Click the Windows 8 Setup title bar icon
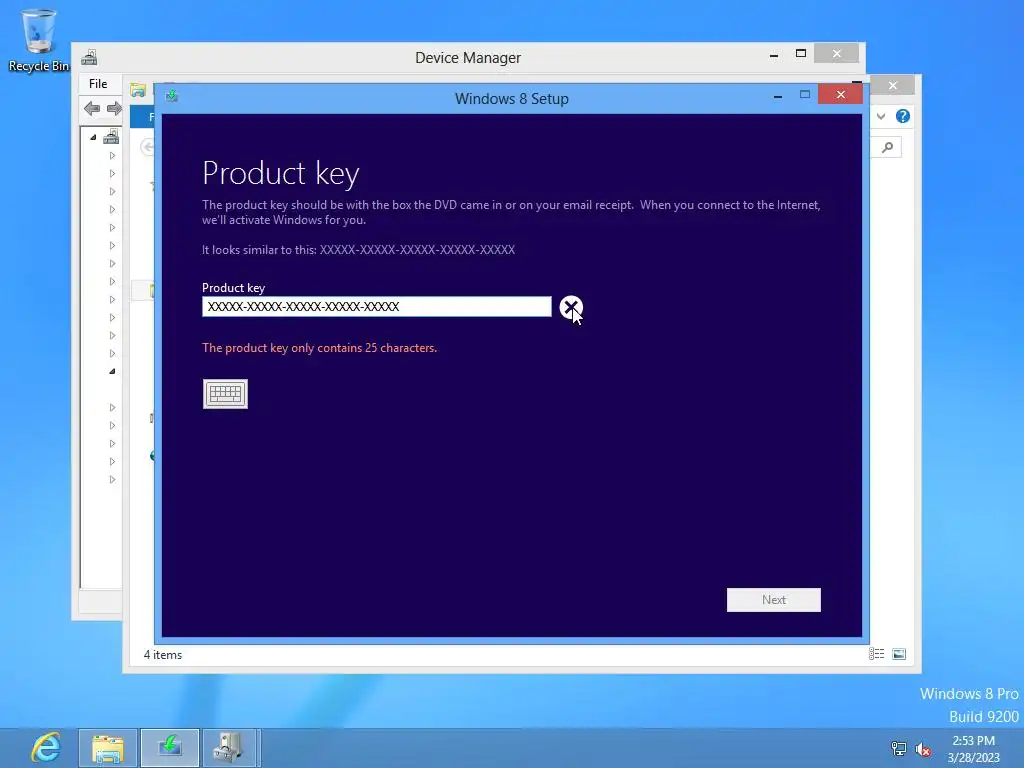Image resolution: width=1024 pixels, height=768 pixels. click(172, 97)
